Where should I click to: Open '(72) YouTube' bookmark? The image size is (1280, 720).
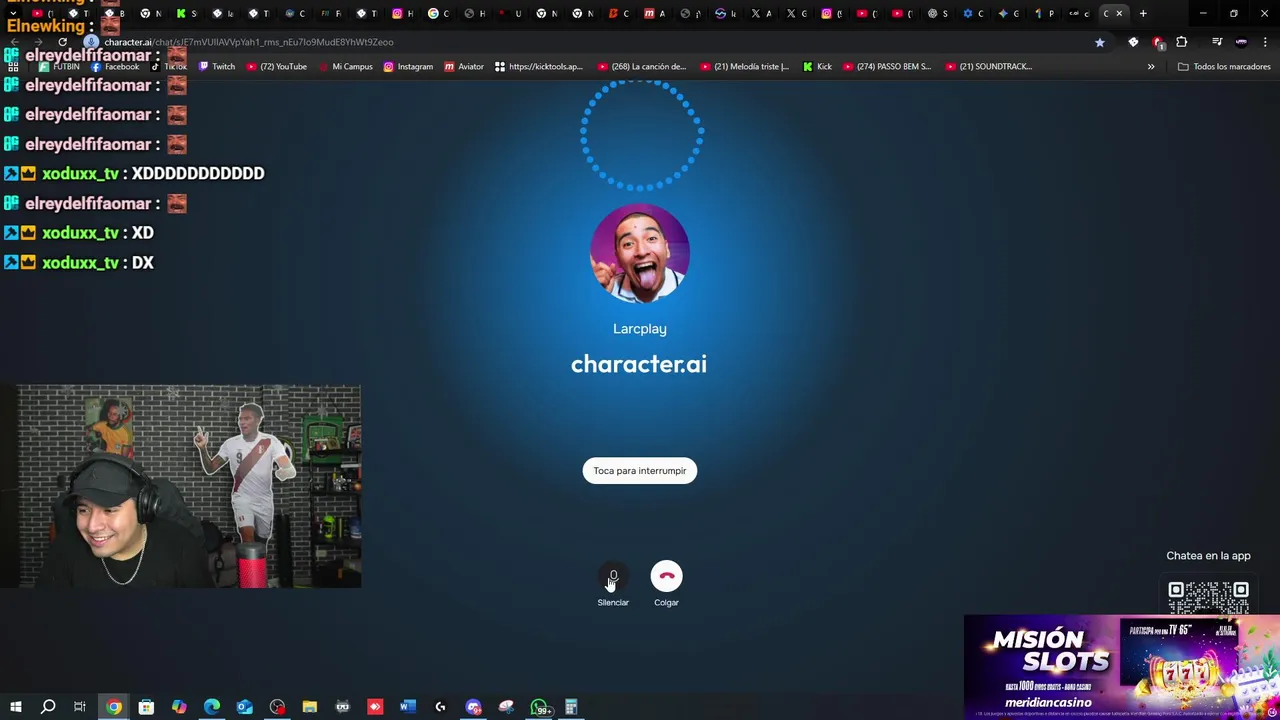point(276,67)
